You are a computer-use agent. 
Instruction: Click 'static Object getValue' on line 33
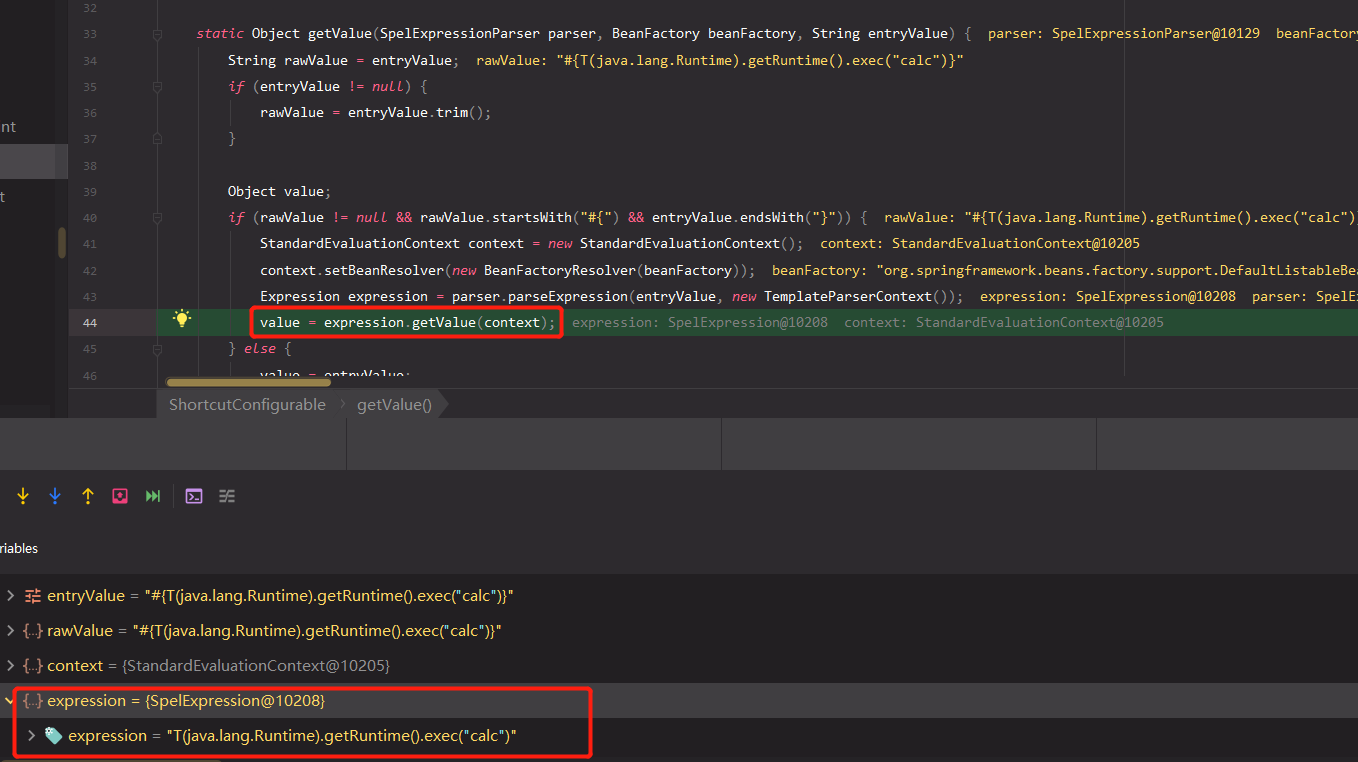pos(284,34)
